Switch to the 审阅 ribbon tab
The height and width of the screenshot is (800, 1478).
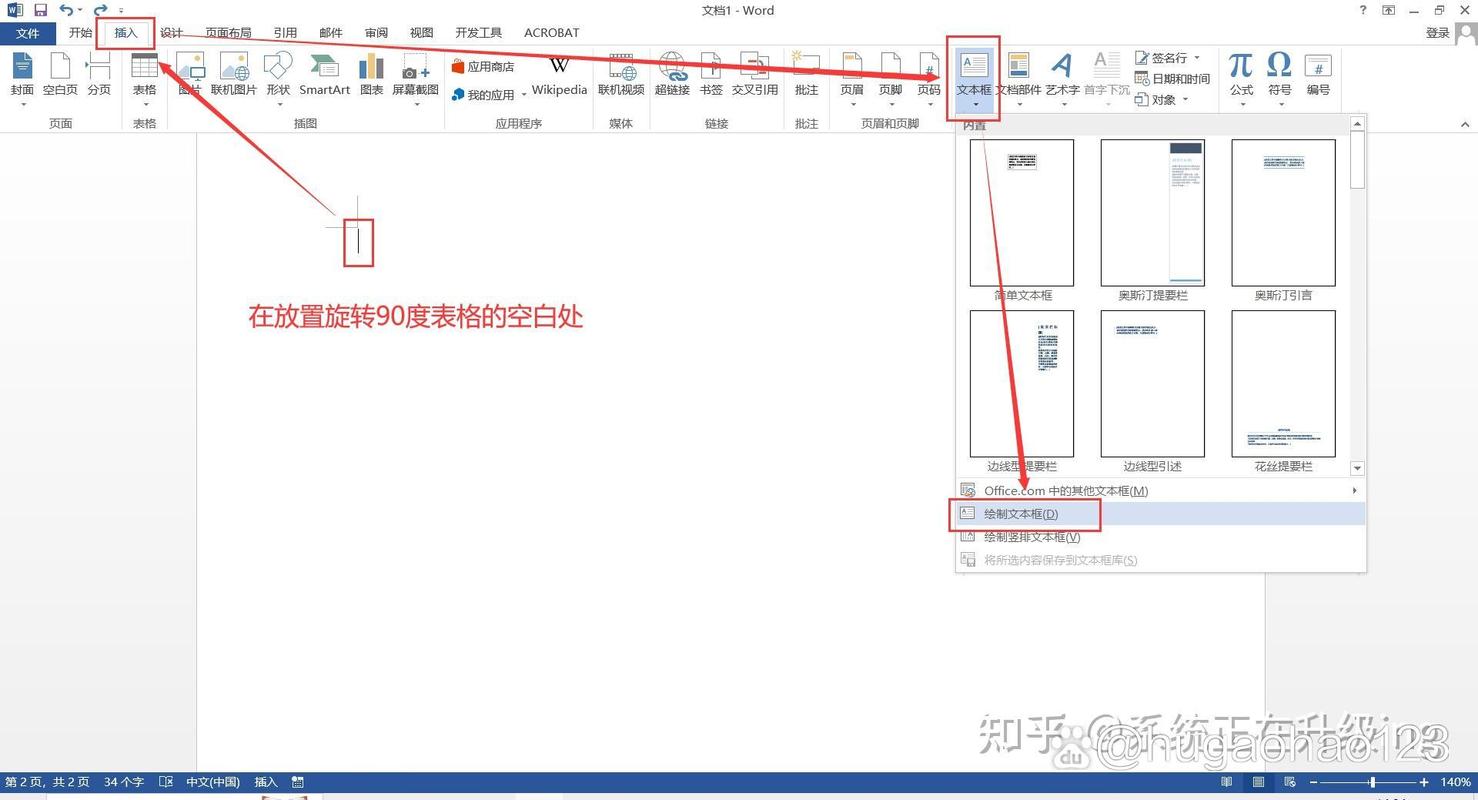point(375,32)
